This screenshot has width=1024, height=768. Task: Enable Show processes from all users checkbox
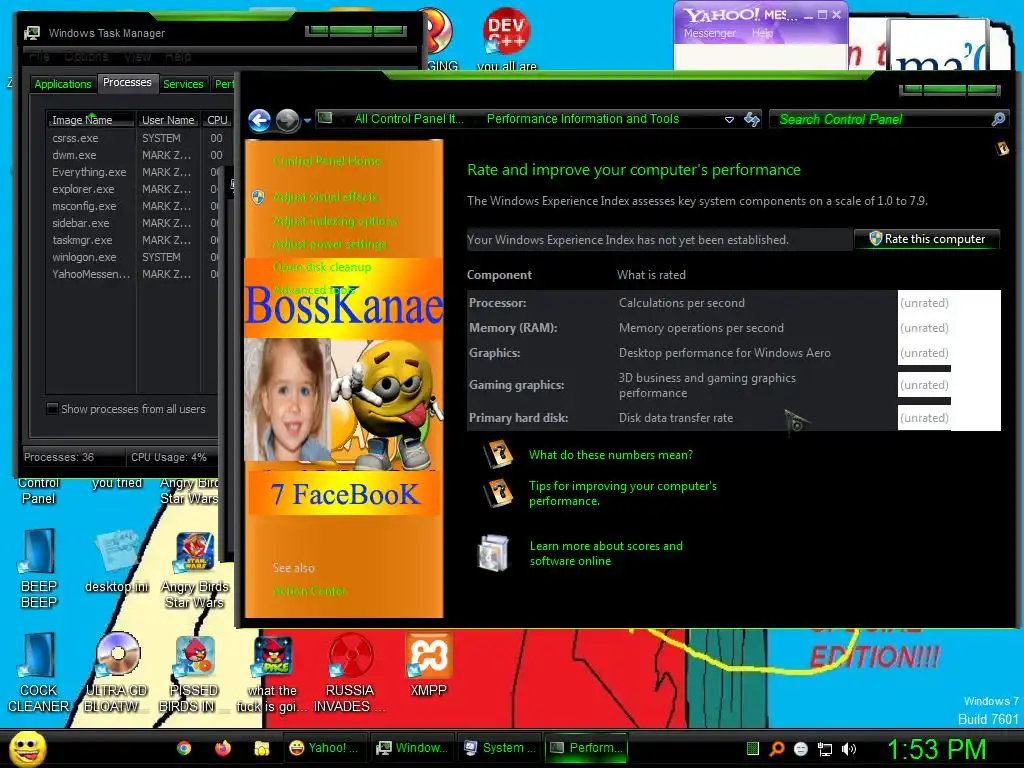coord(52,409)
